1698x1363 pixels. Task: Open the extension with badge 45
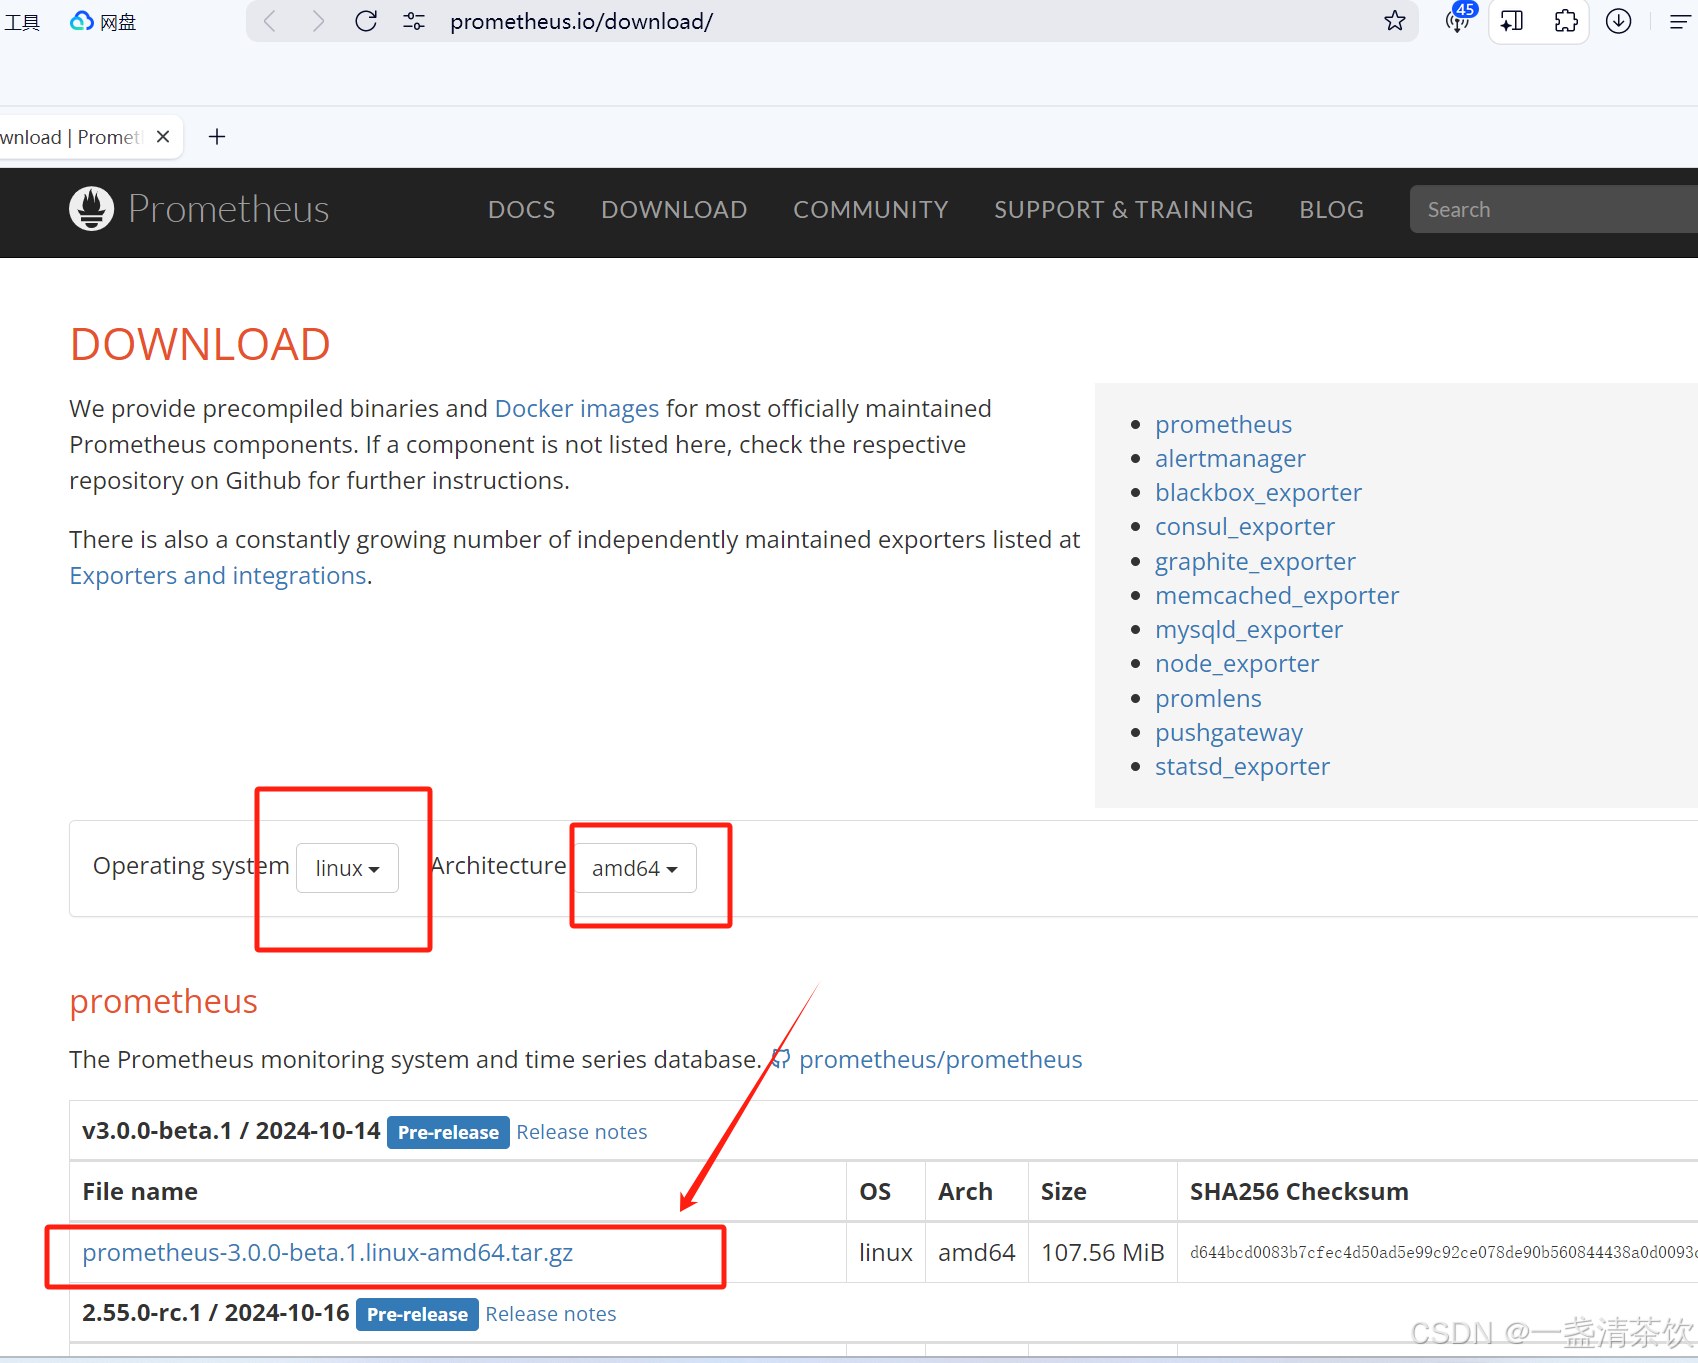pos(1460,19)
